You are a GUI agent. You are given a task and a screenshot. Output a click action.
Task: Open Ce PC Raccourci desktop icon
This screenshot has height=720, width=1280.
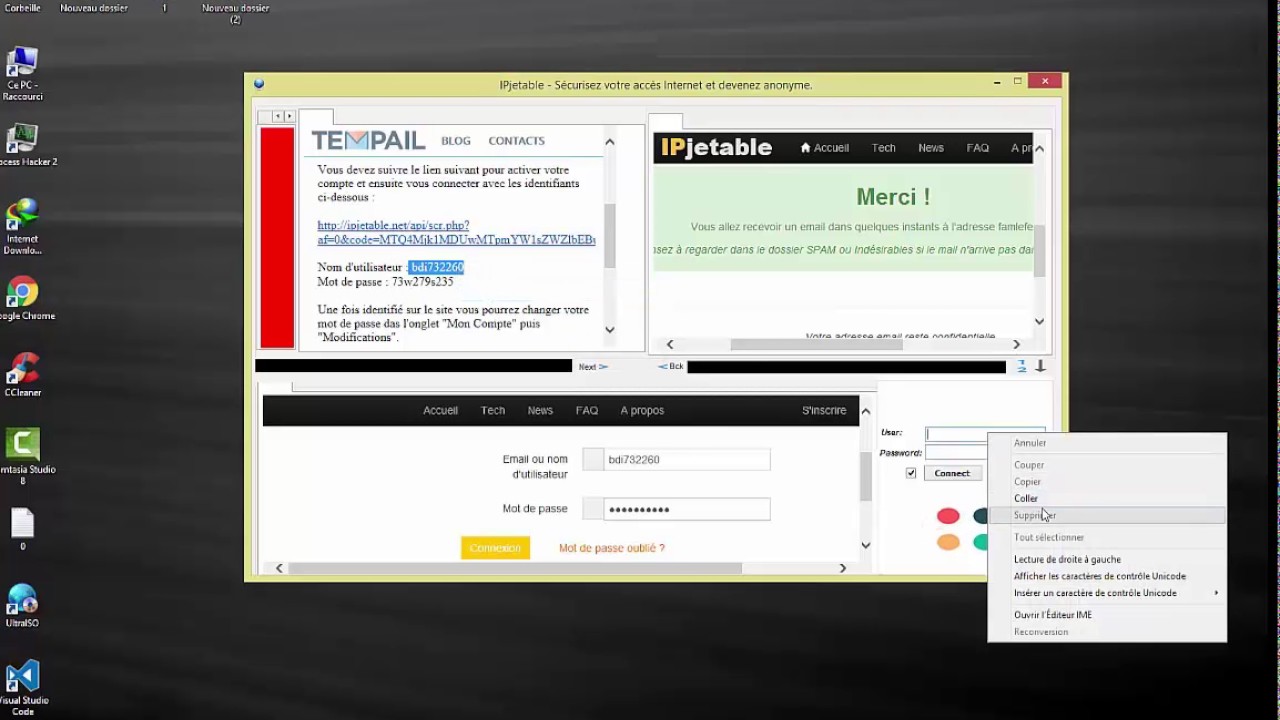click(22, 73)
